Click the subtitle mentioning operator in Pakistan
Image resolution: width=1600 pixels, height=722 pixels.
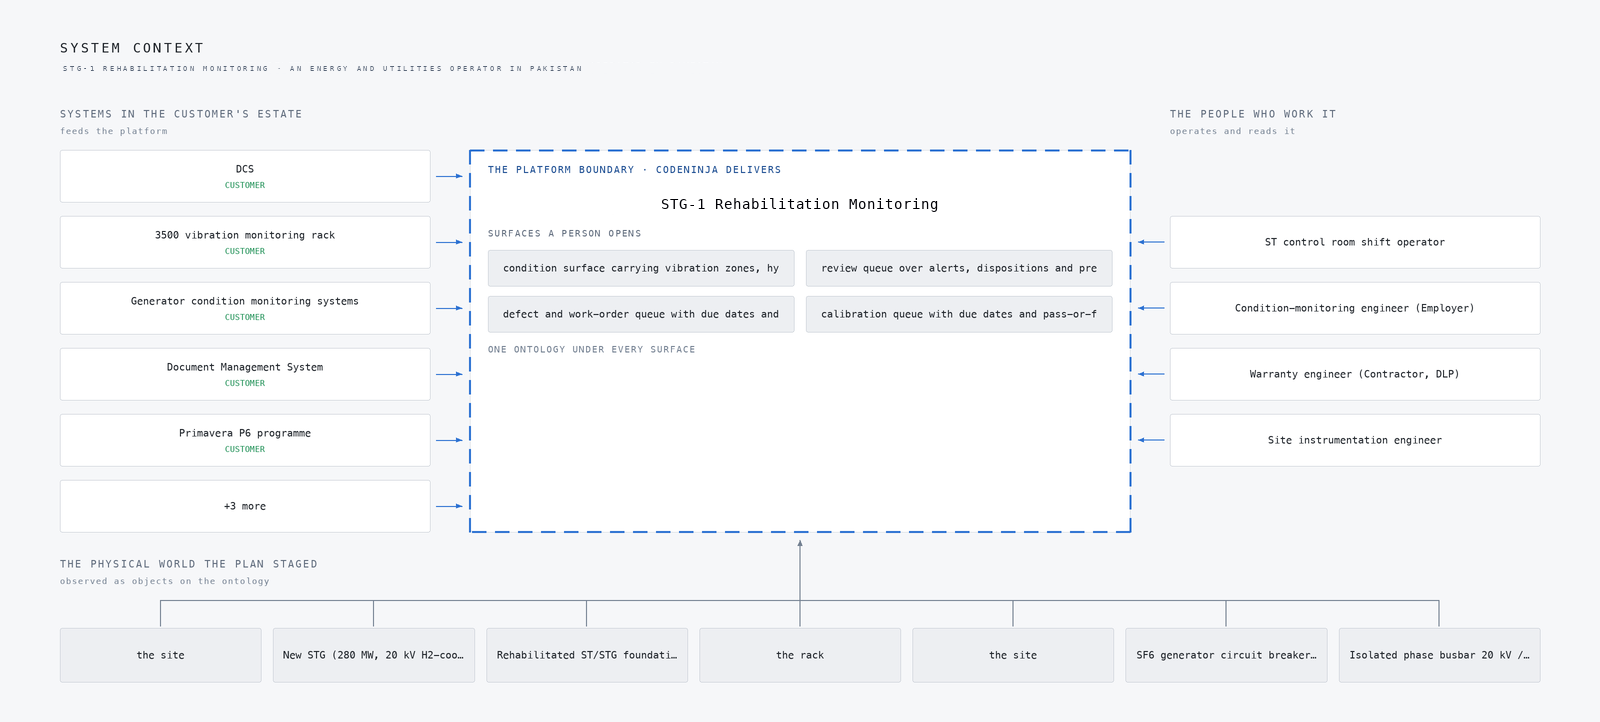click(322, 69)
